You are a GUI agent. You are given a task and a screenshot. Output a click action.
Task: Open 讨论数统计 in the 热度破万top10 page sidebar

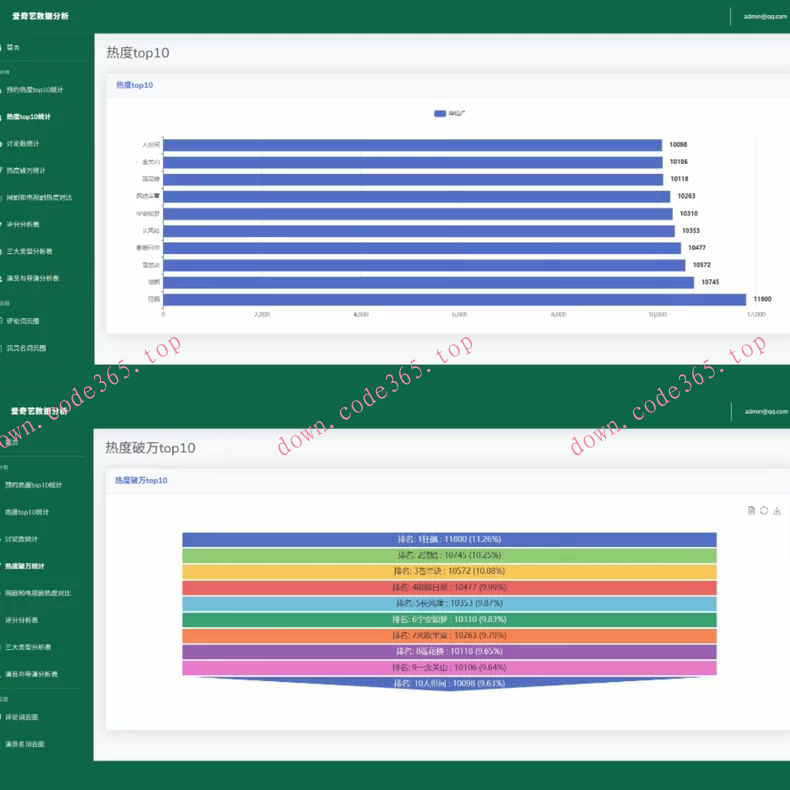[21, 539]
